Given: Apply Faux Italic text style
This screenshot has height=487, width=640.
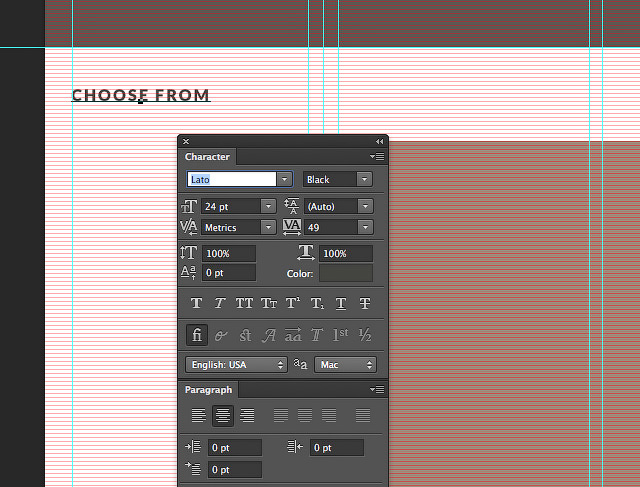Looking at the screenshot, I should click(x=220, y=303).
